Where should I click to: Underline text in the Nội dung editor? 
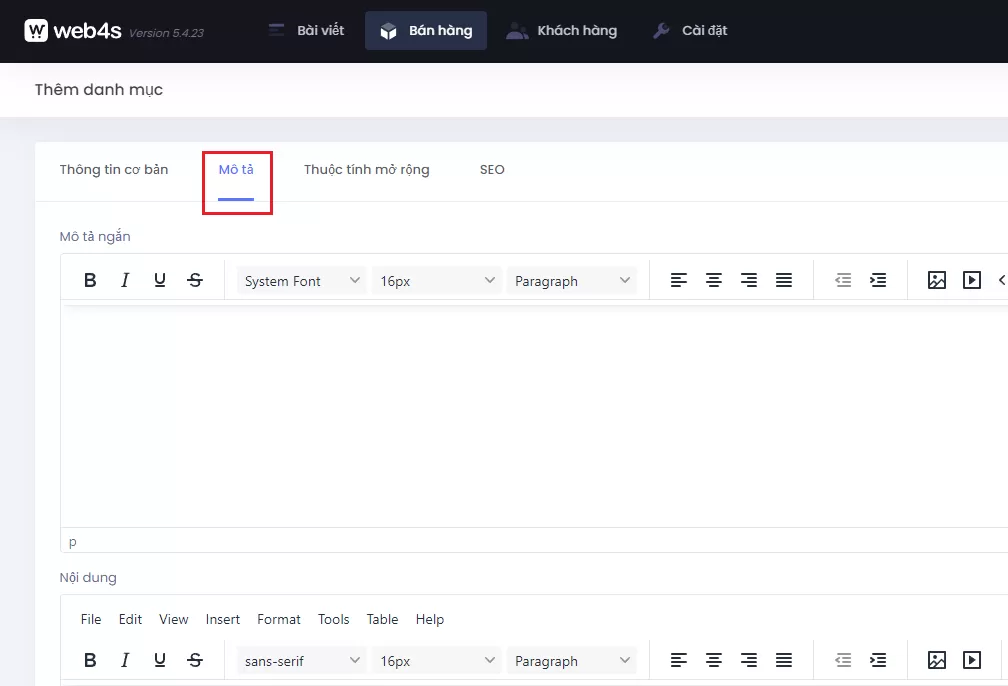(160, 660)
